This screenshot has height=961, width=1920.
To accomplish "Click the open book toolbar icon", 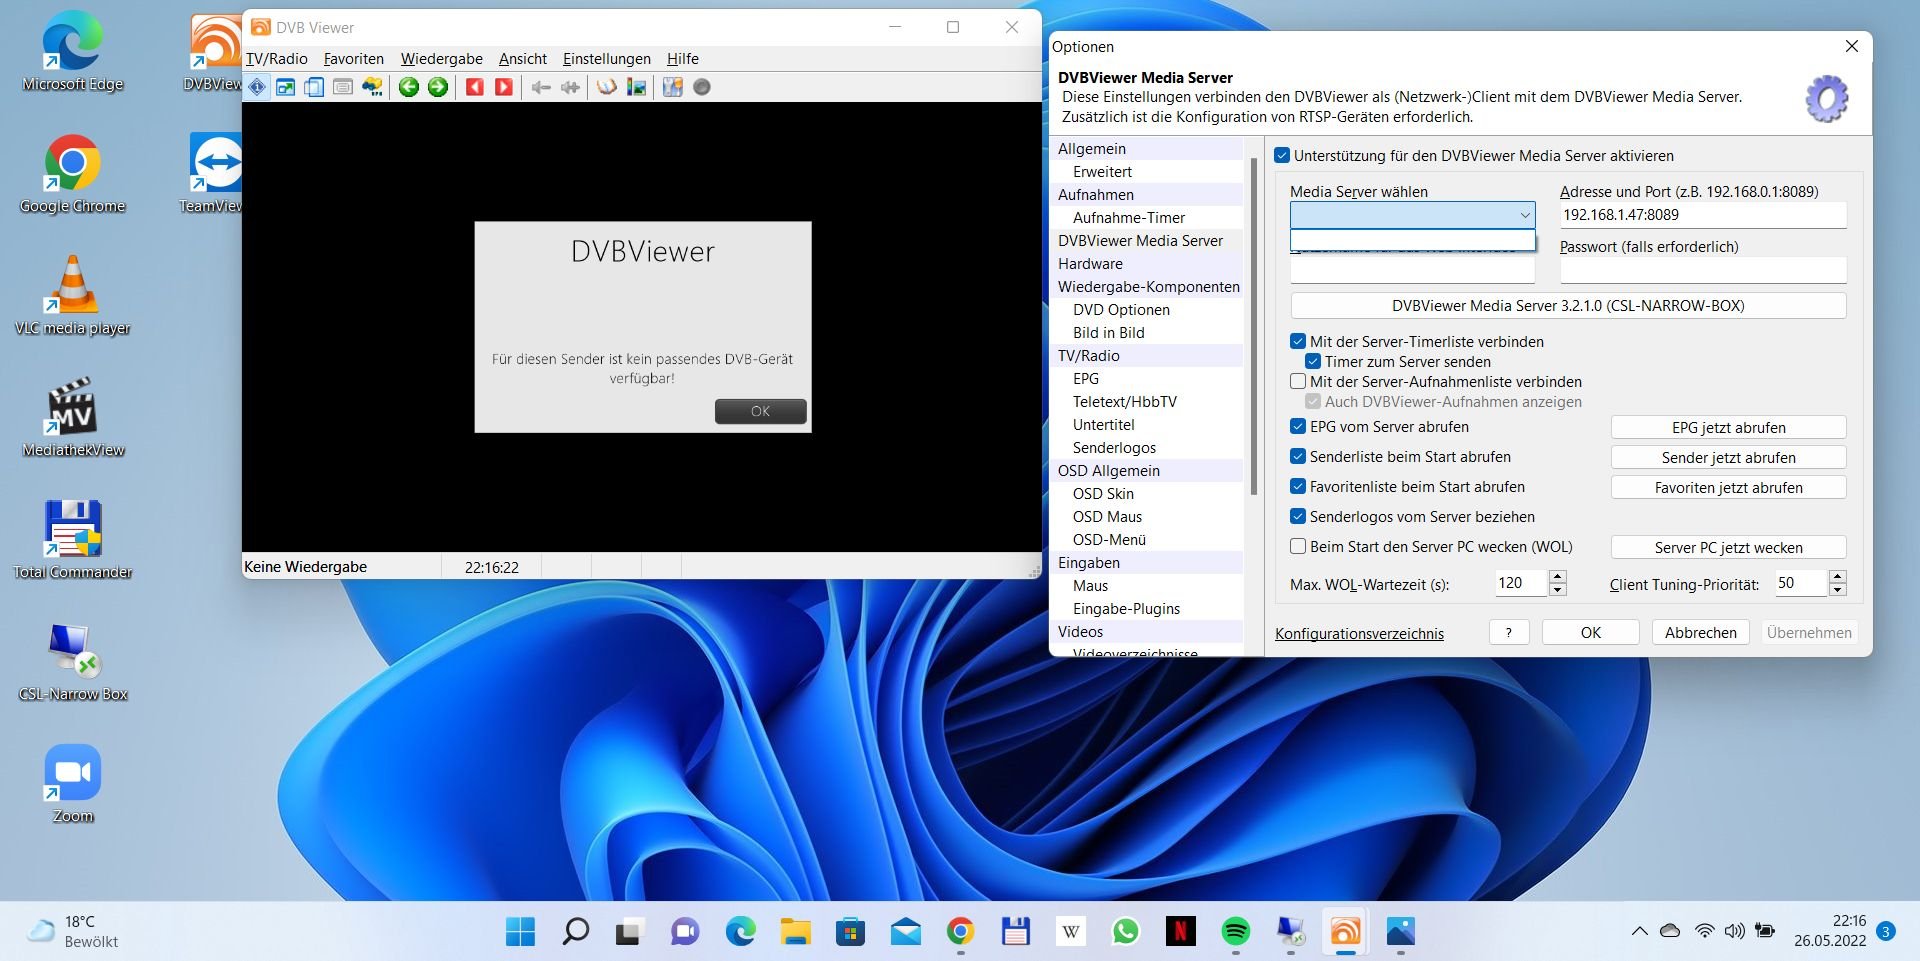I will click(x=606, y=87).
